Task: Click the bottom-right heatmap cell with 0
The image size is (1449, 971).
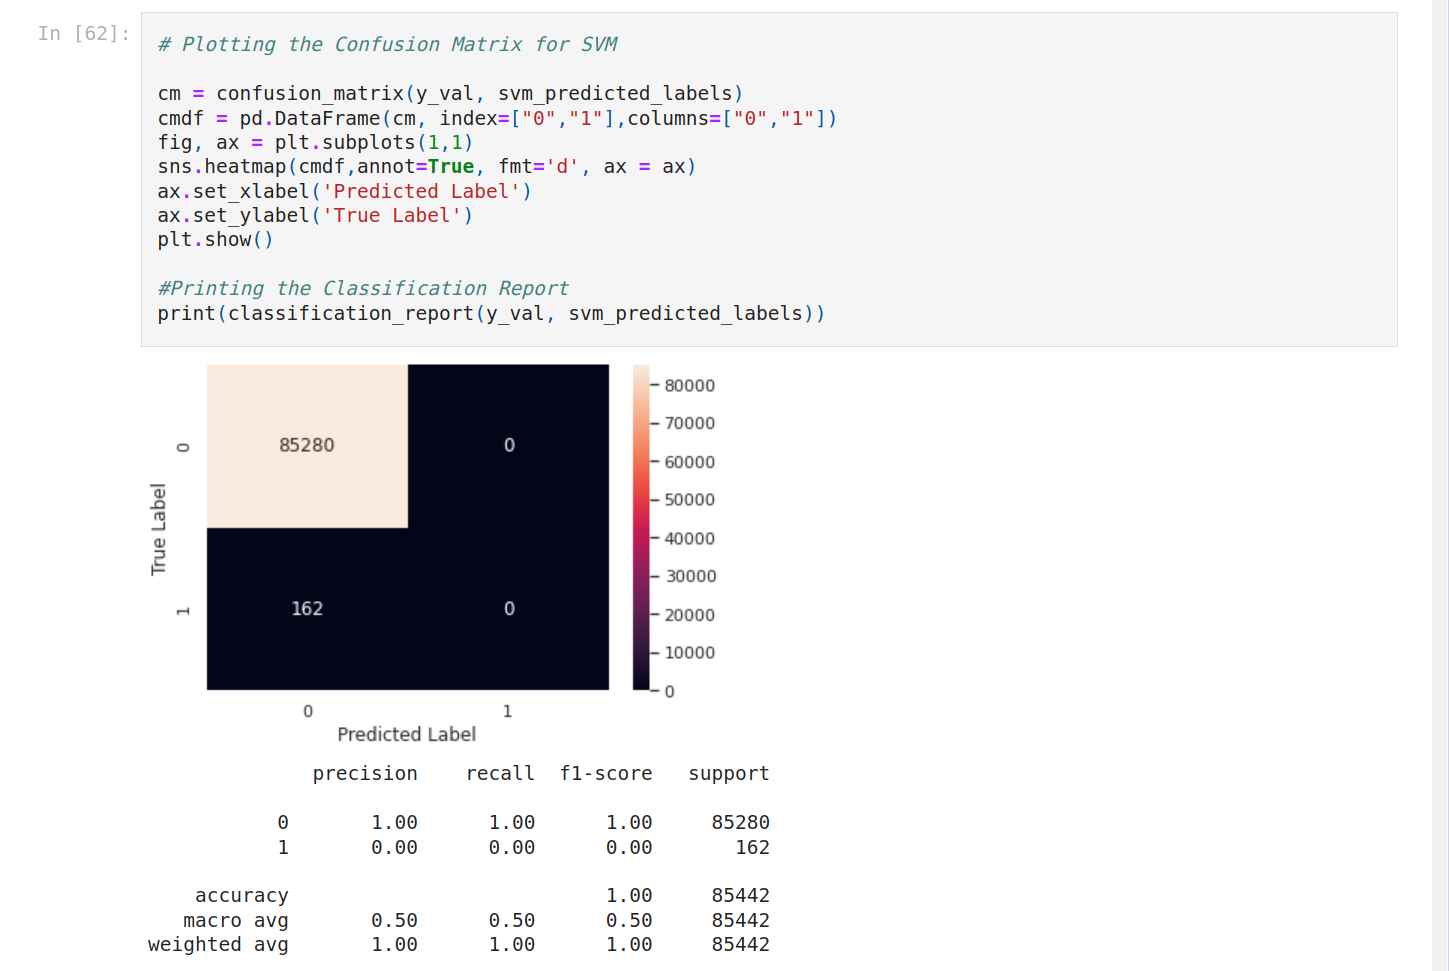Action: click(509, 609)
